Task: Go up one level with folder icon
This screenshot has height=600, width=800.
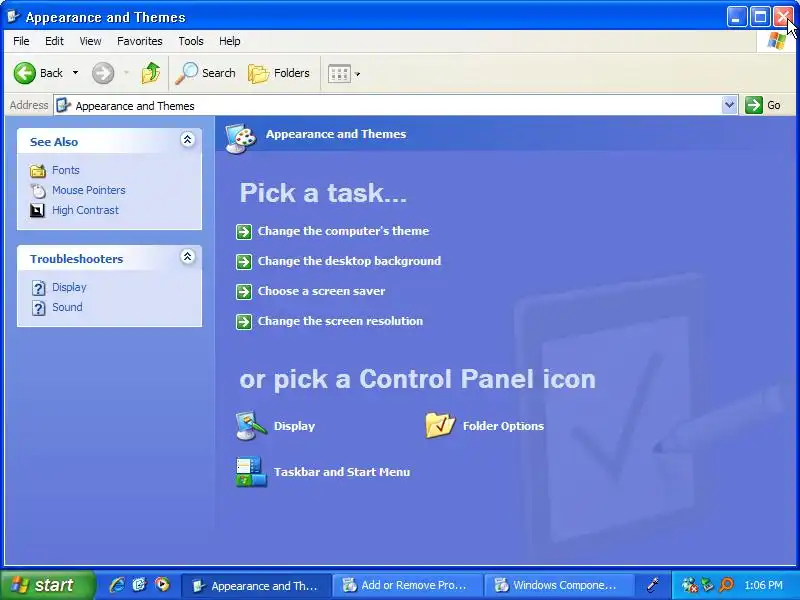Action: [151, 73]
